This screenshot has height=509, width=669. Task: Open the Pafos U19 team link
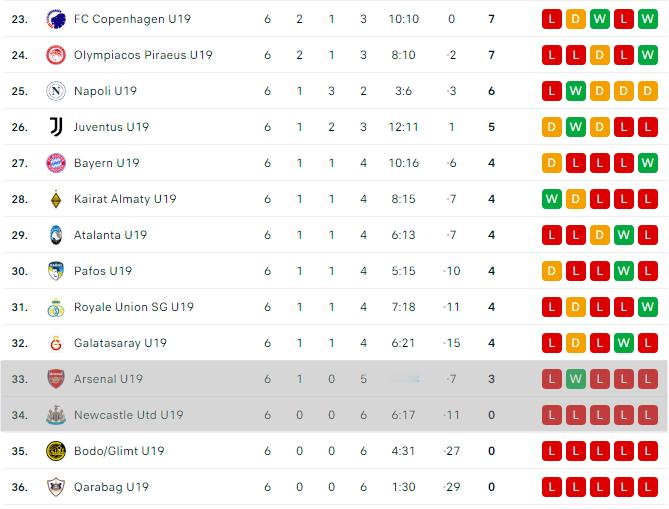[103, 271]
